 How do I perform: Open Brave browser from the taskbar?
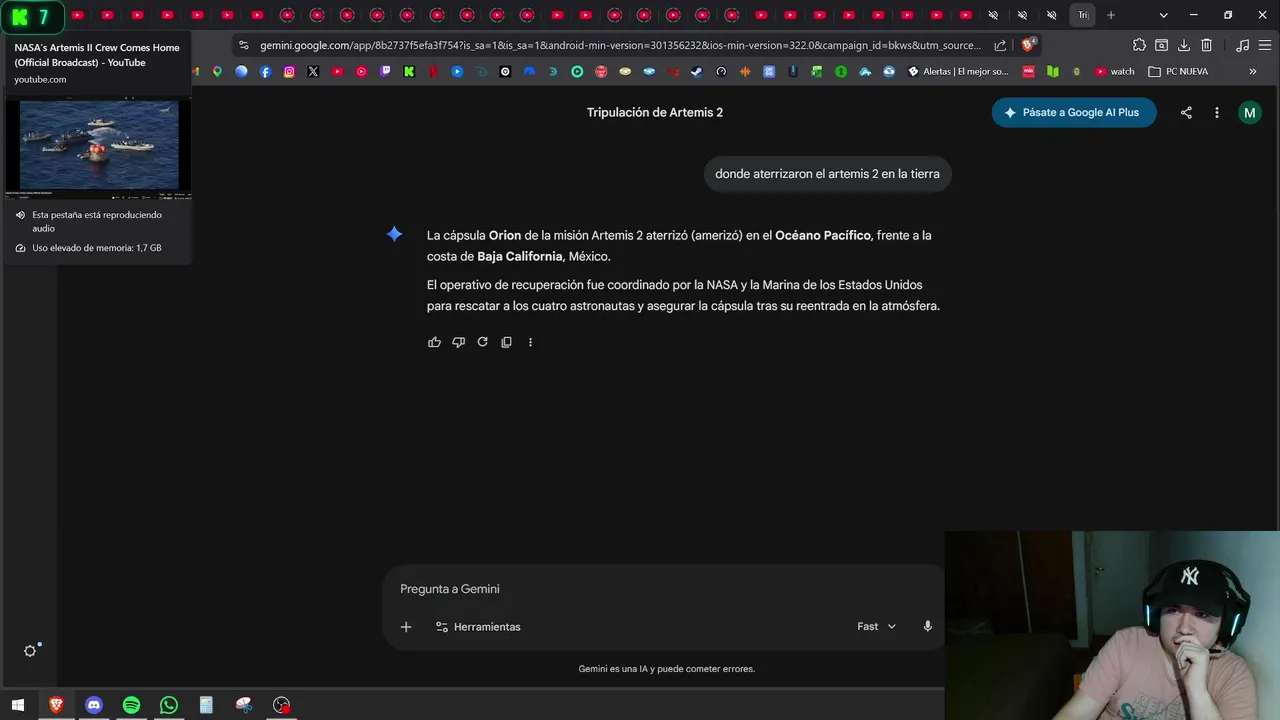point(56,705)
